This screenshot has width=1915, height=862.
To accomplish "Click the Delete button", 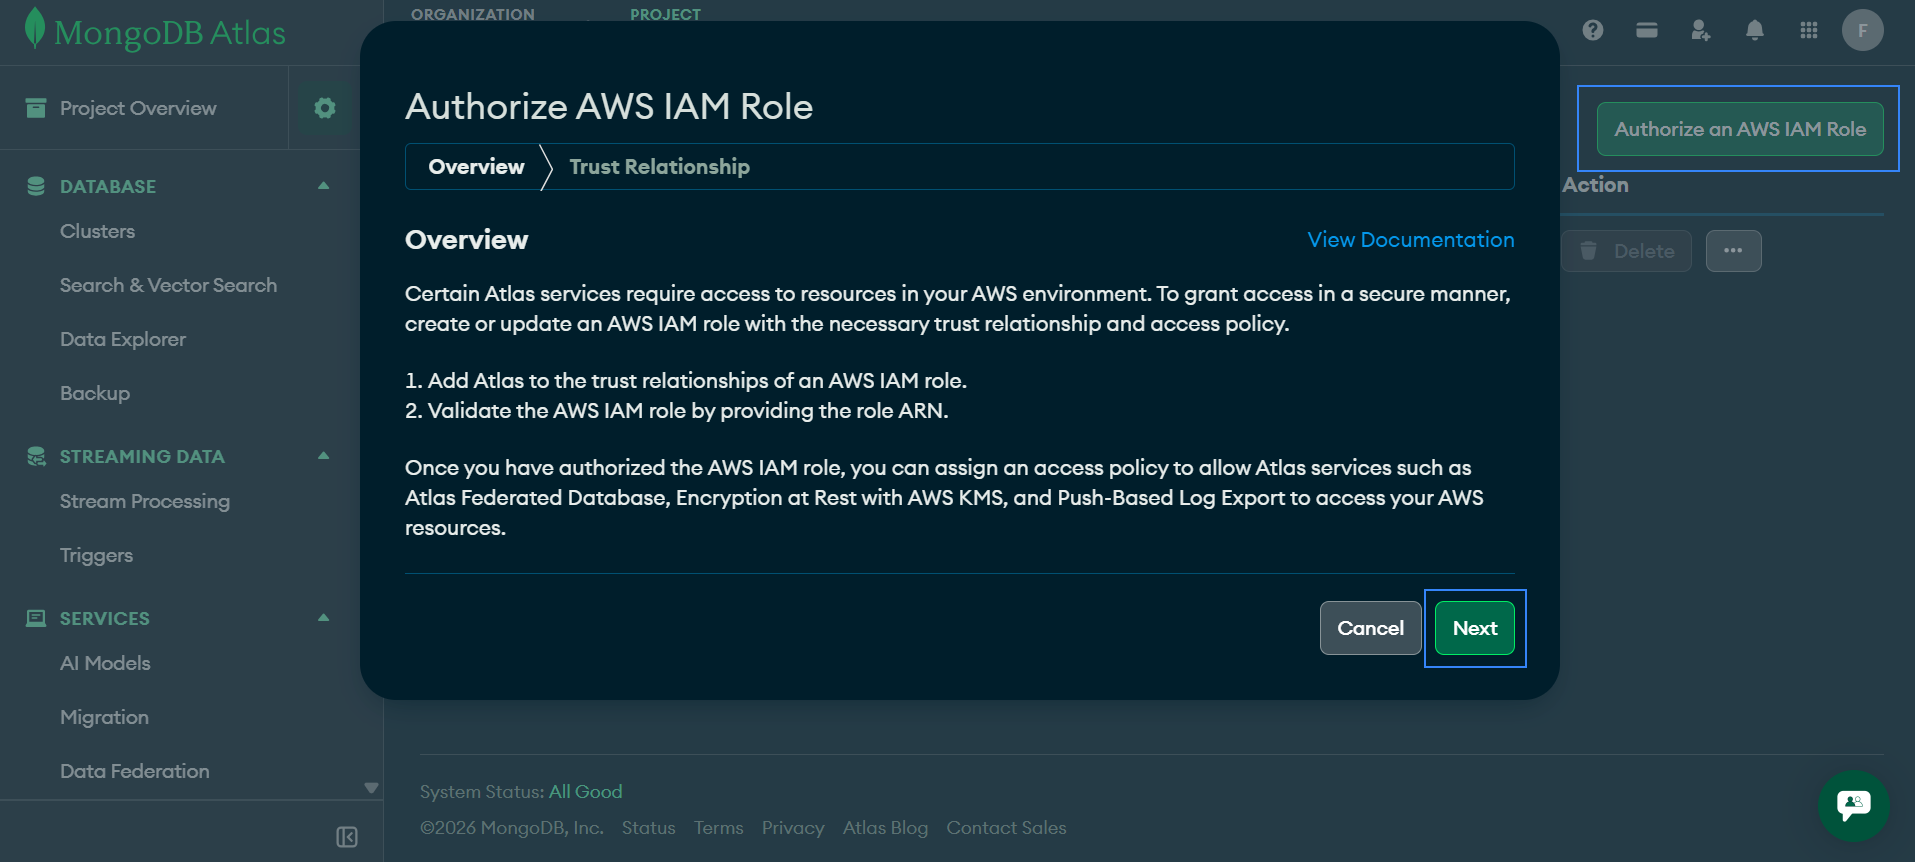I will 1626,251.
